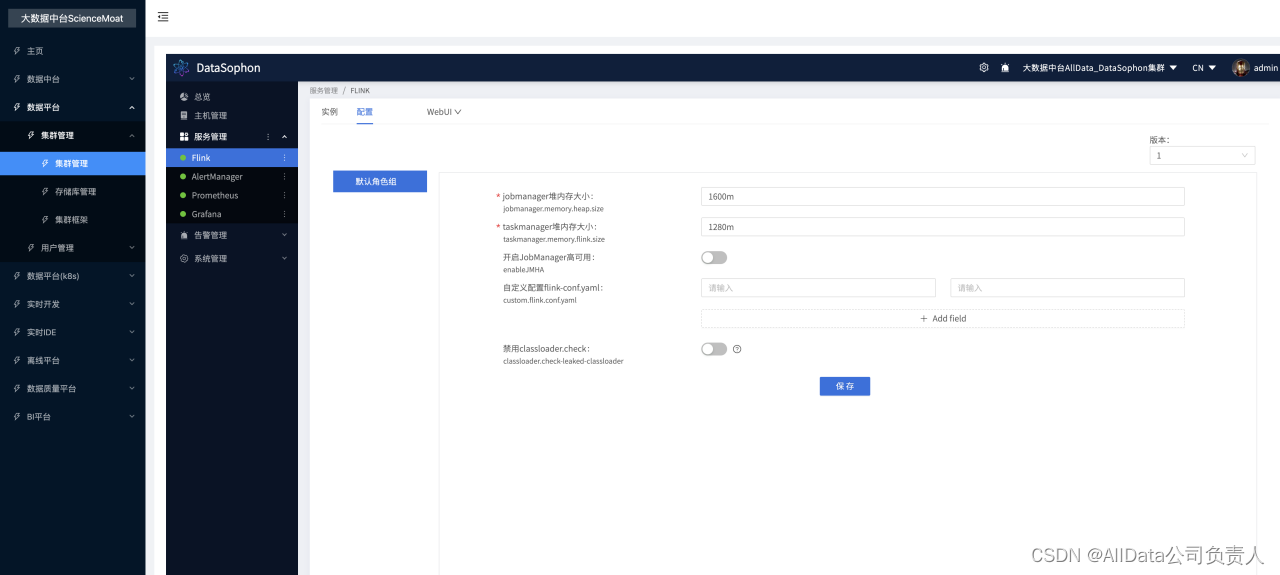Viewport: 1280px width, 575px height.
Task: Click the green status dot of Grafana
Action: (183, 214)
